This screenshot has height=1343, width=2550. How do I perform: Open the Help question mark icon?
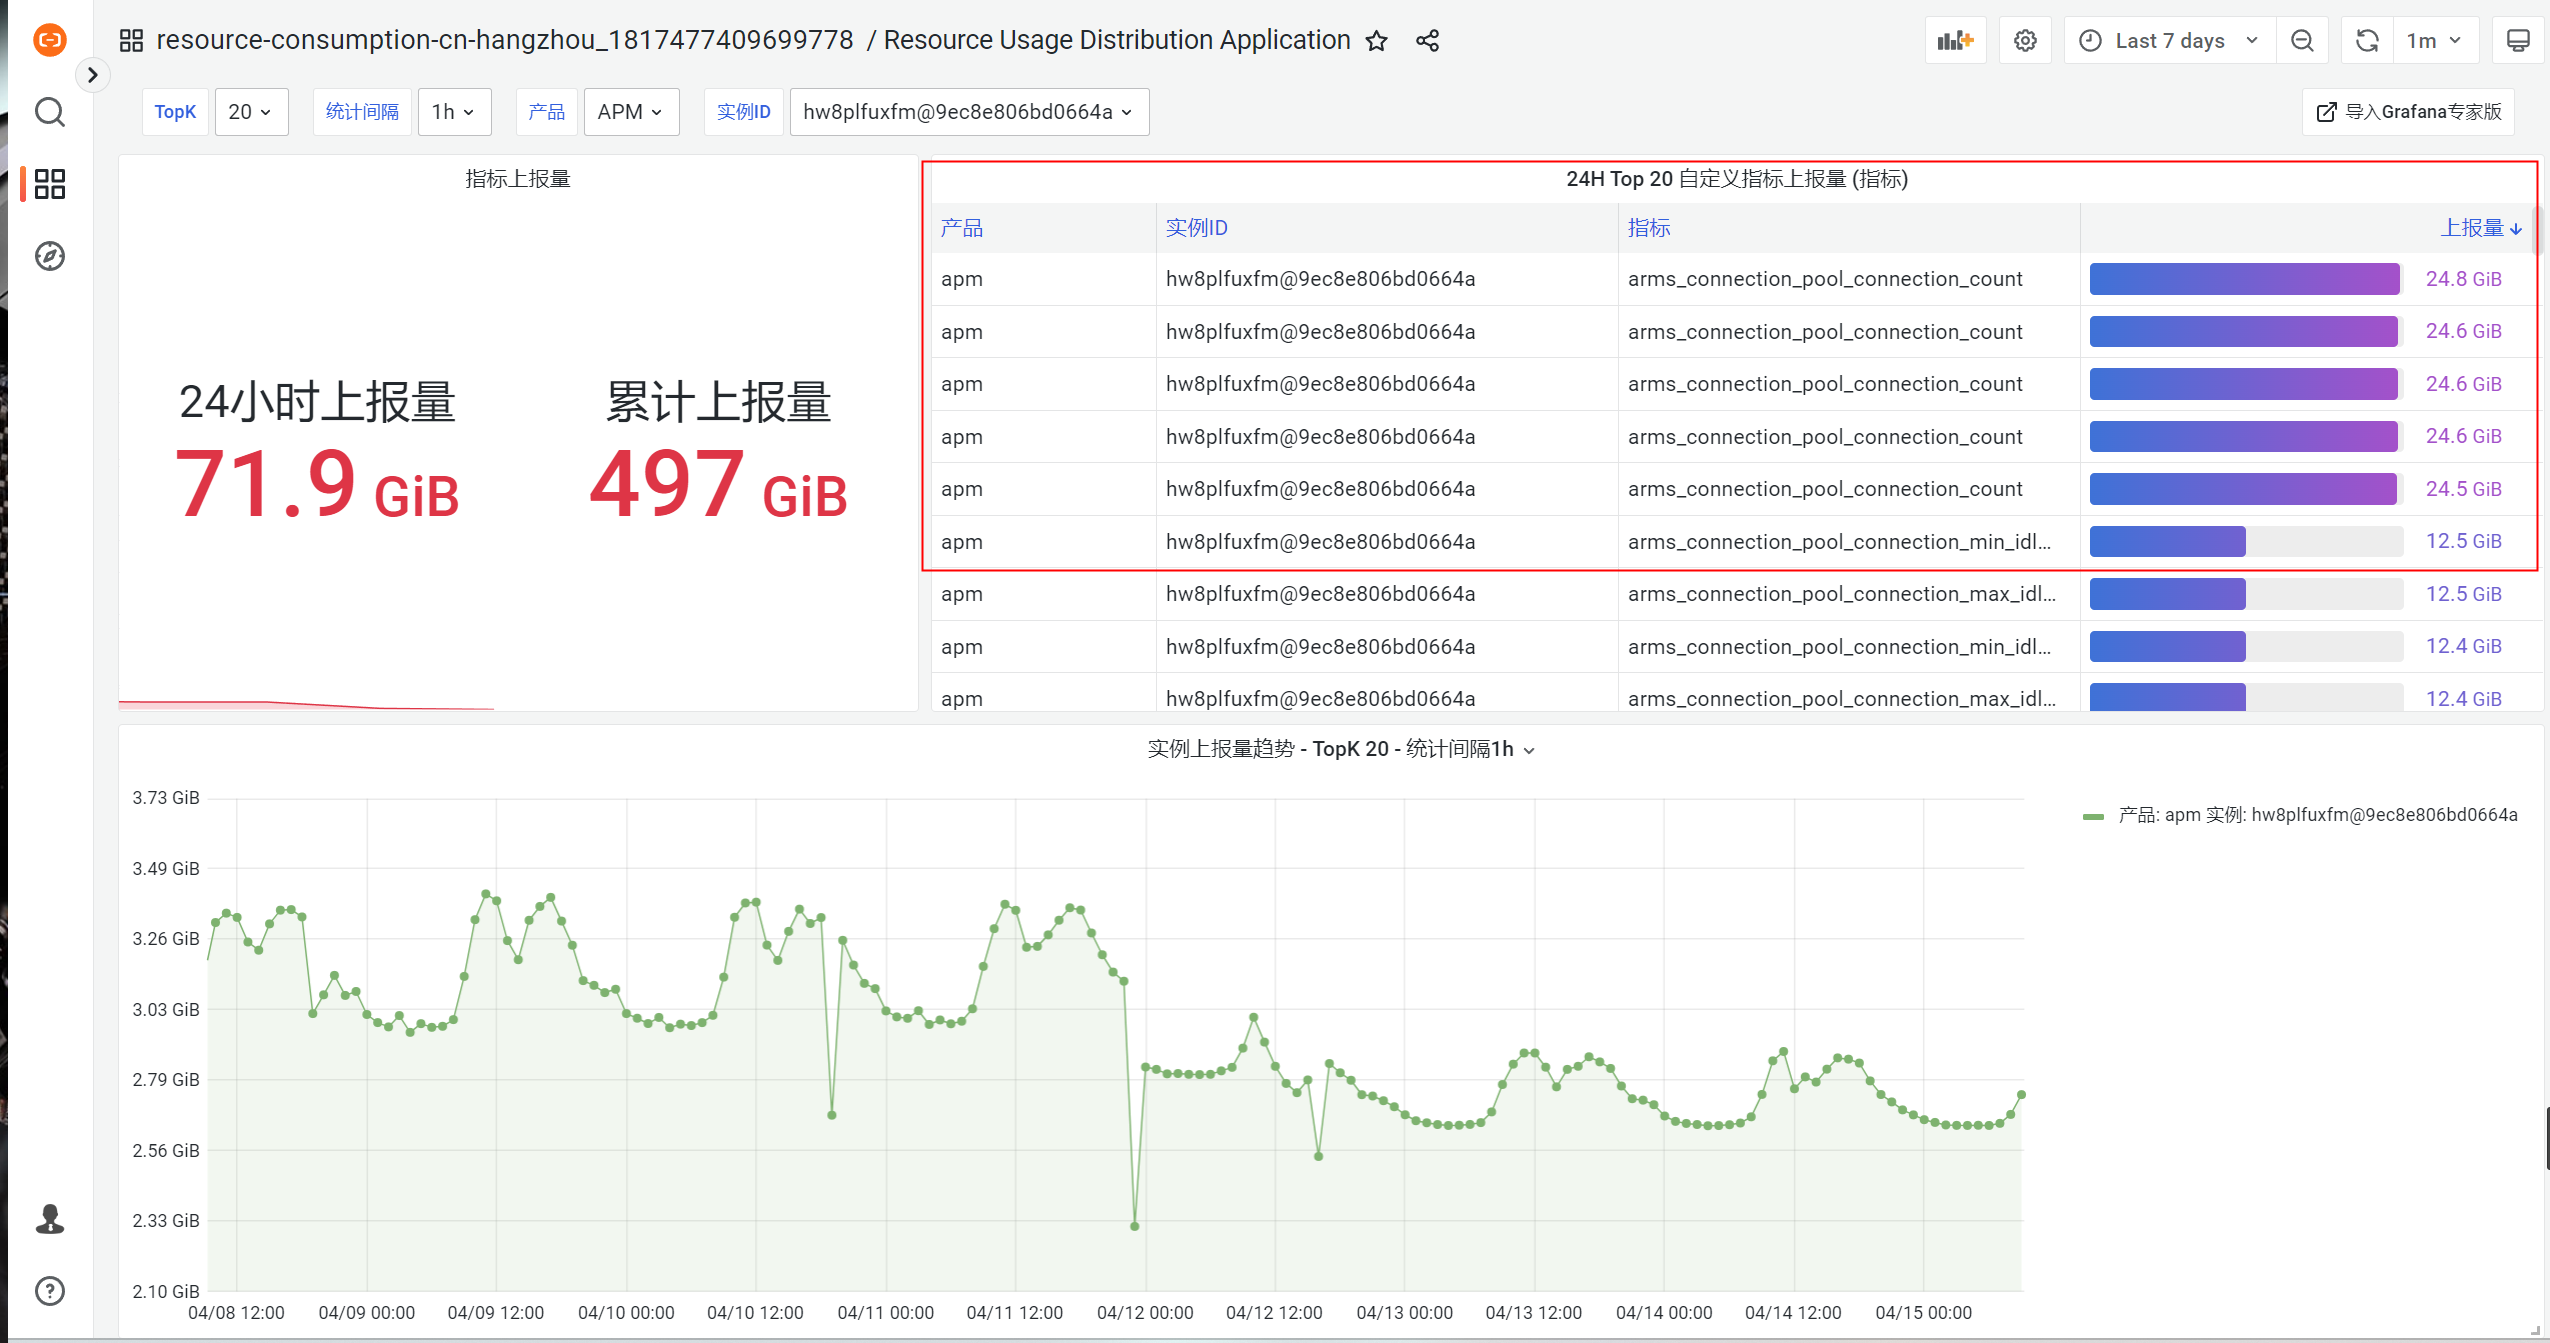tap(50, 1291)
